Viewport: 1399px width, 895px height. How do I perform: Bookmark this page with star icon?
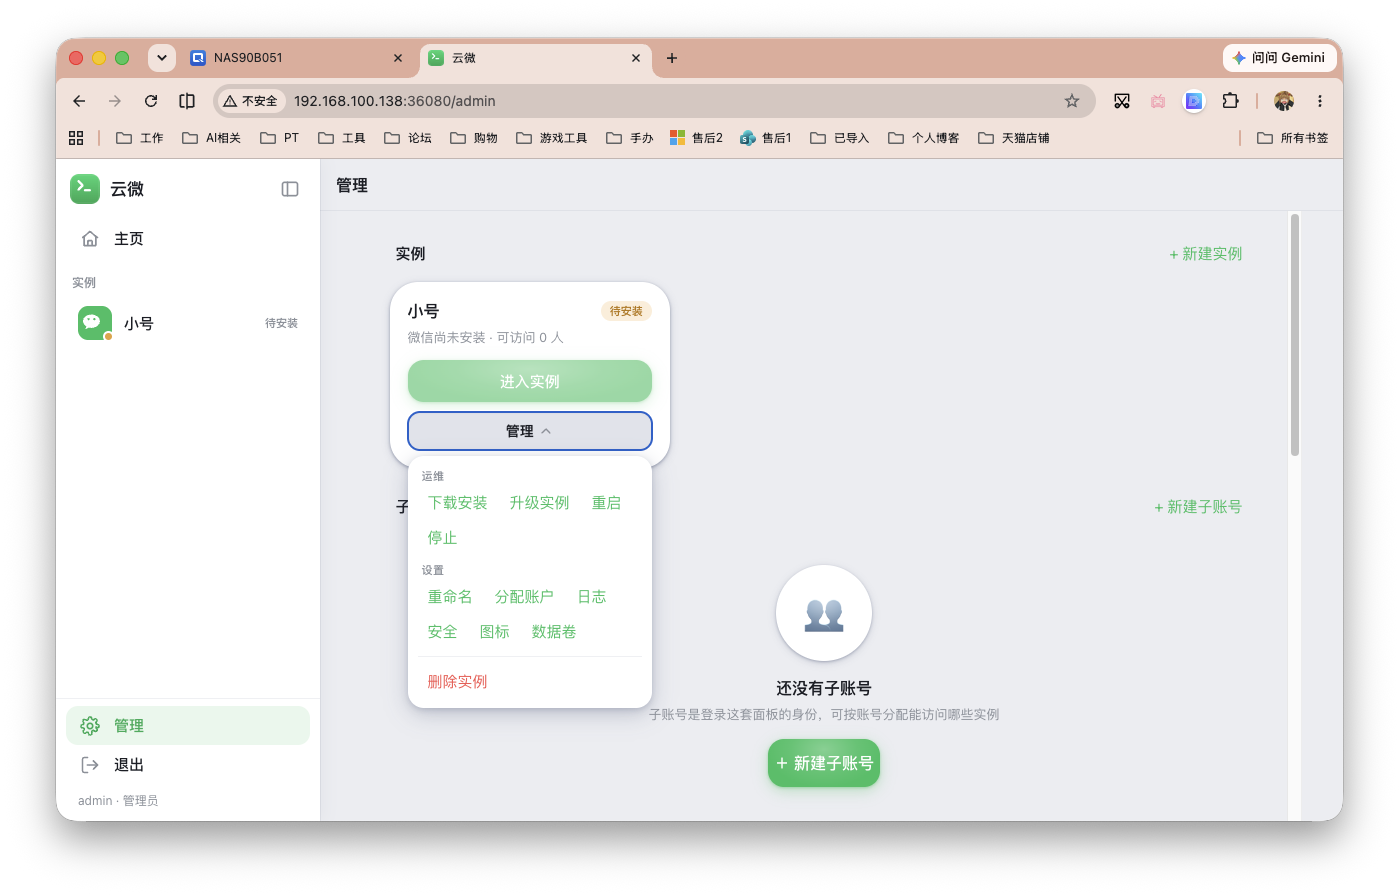[x=1072, y=101]
